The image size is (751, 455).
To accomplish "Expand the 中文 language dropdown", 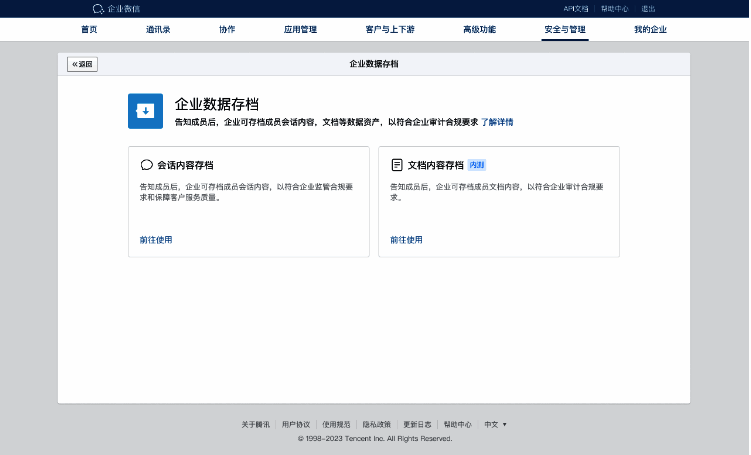I will pos(495,424).
